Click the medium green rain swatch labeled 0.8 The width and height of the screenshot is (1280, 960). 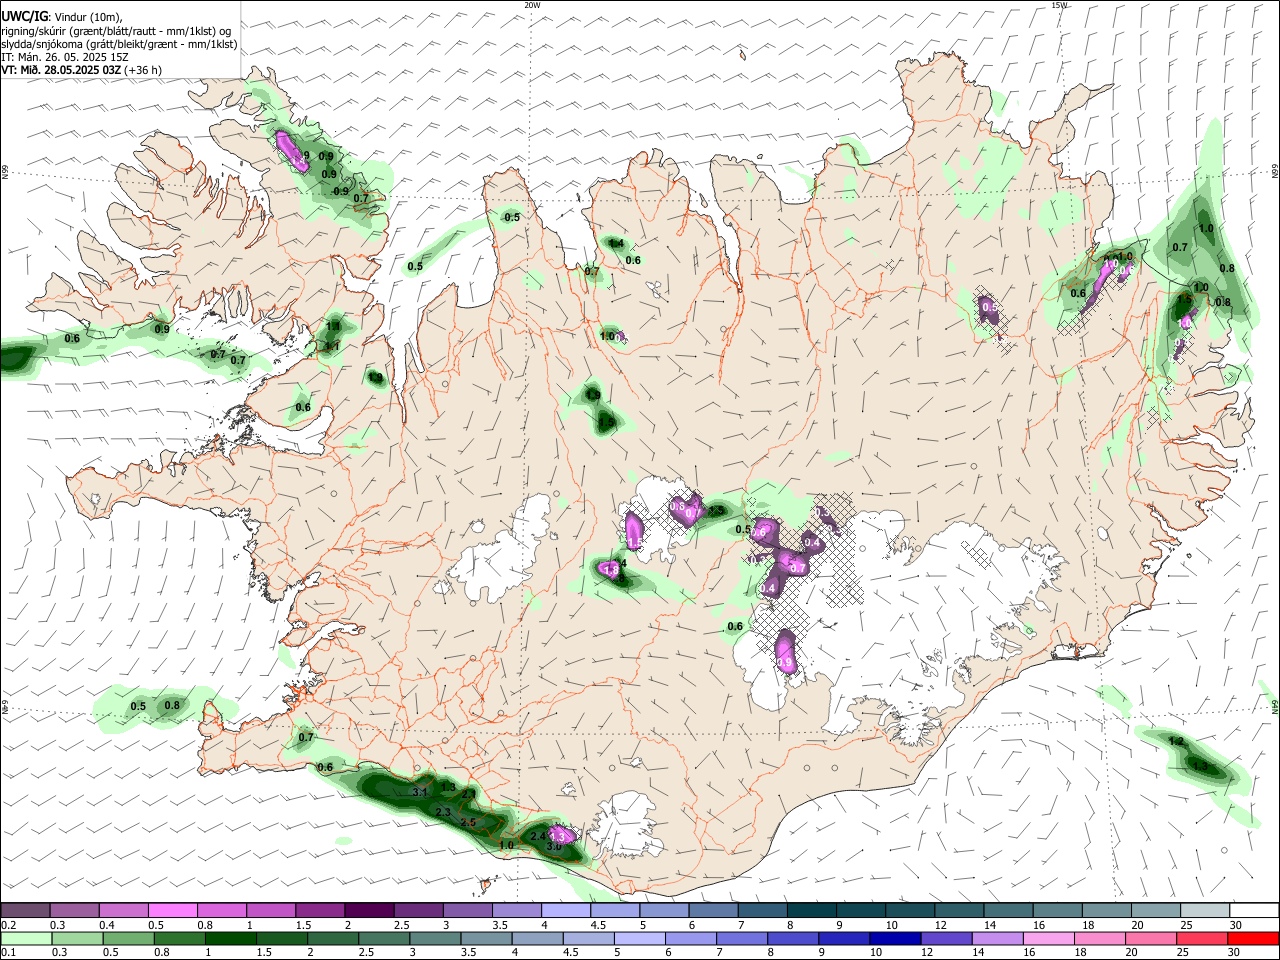click(180, 938)
